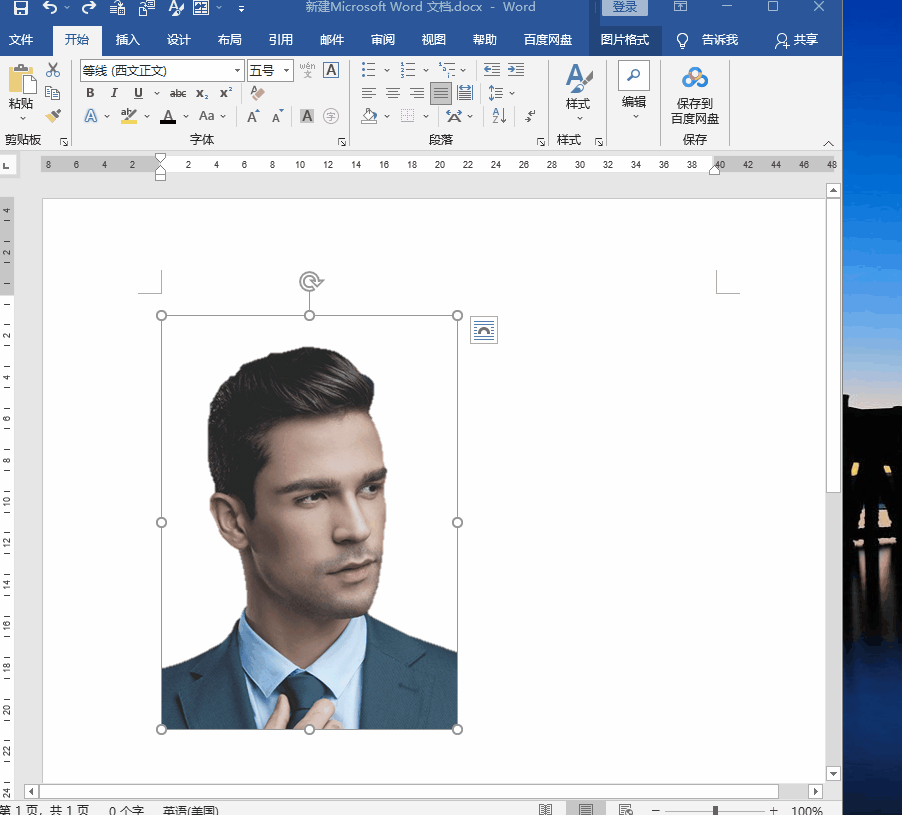Image resolution: width=902 pixels, height=815 pixels.
Task: Switch to the Insert (插入) tab
Action: click(128, 40)
